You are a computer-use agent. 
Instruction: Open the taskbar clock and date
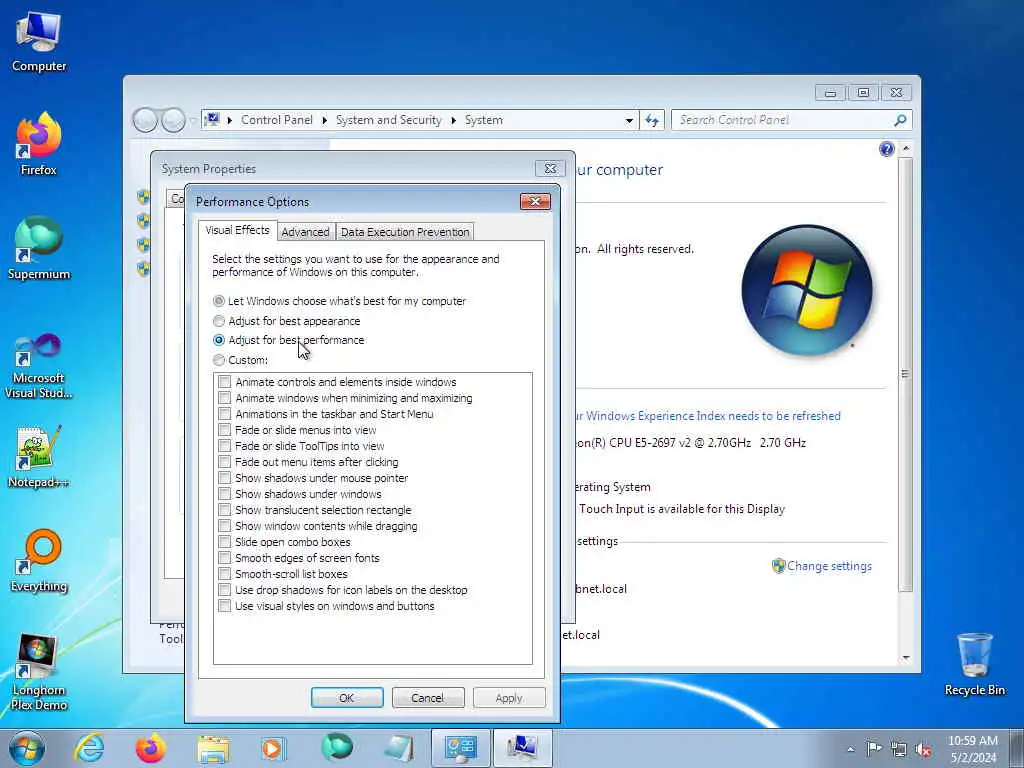coord(973,749)
